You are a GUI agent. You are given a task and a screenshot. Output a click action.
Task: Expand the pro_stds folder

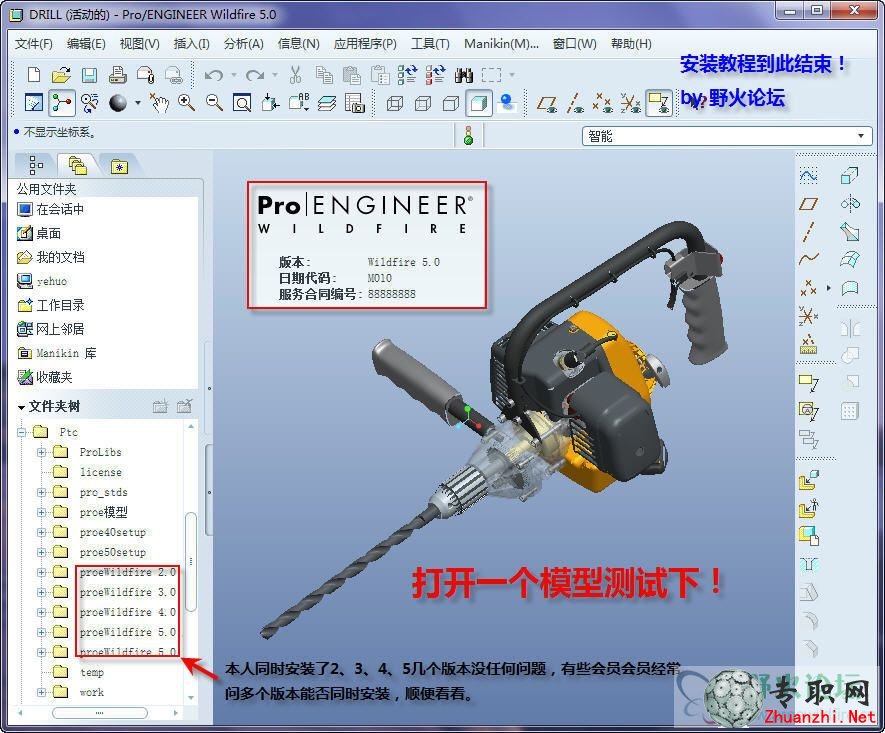point(41,492)
